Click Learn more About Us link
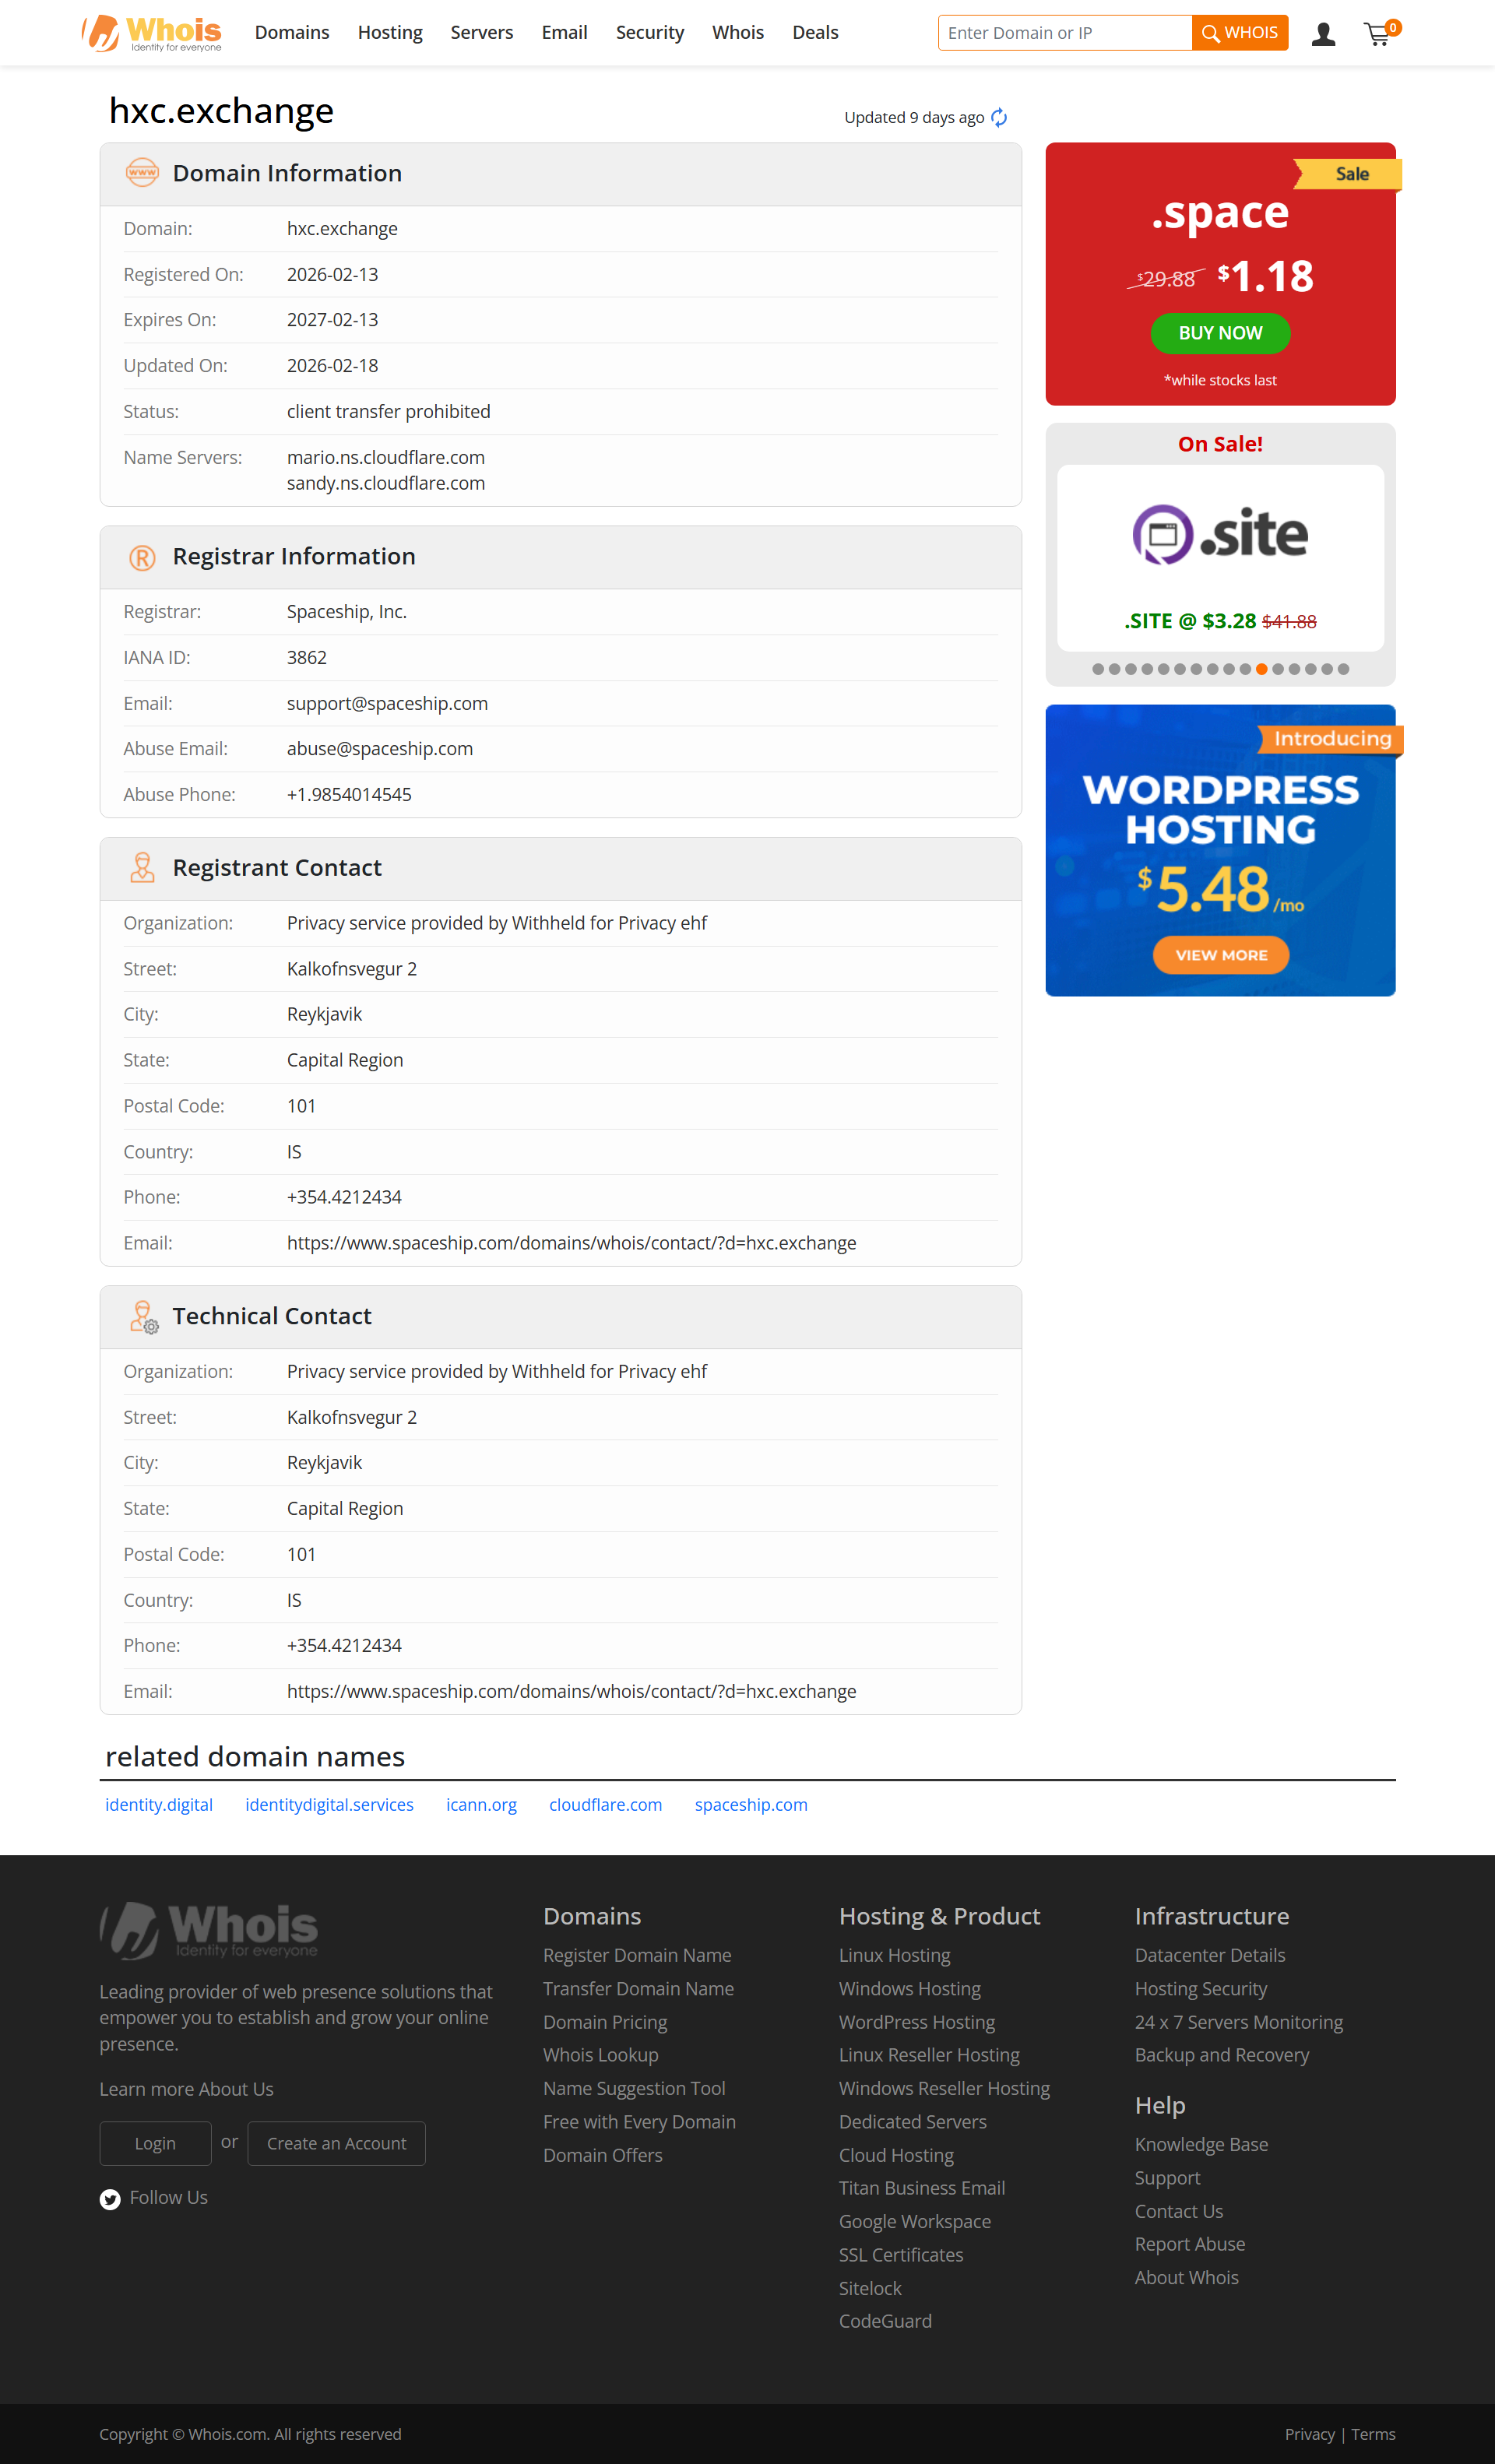The image size is (1495, 2464). (186, 2090)
